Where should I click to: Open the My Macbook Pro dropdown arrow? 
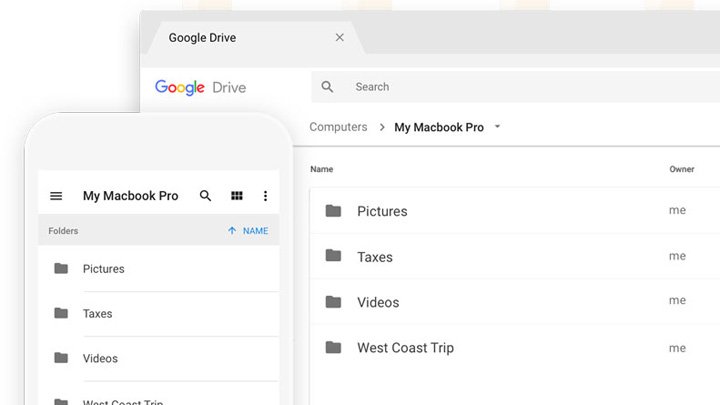(x=497, y=126)
